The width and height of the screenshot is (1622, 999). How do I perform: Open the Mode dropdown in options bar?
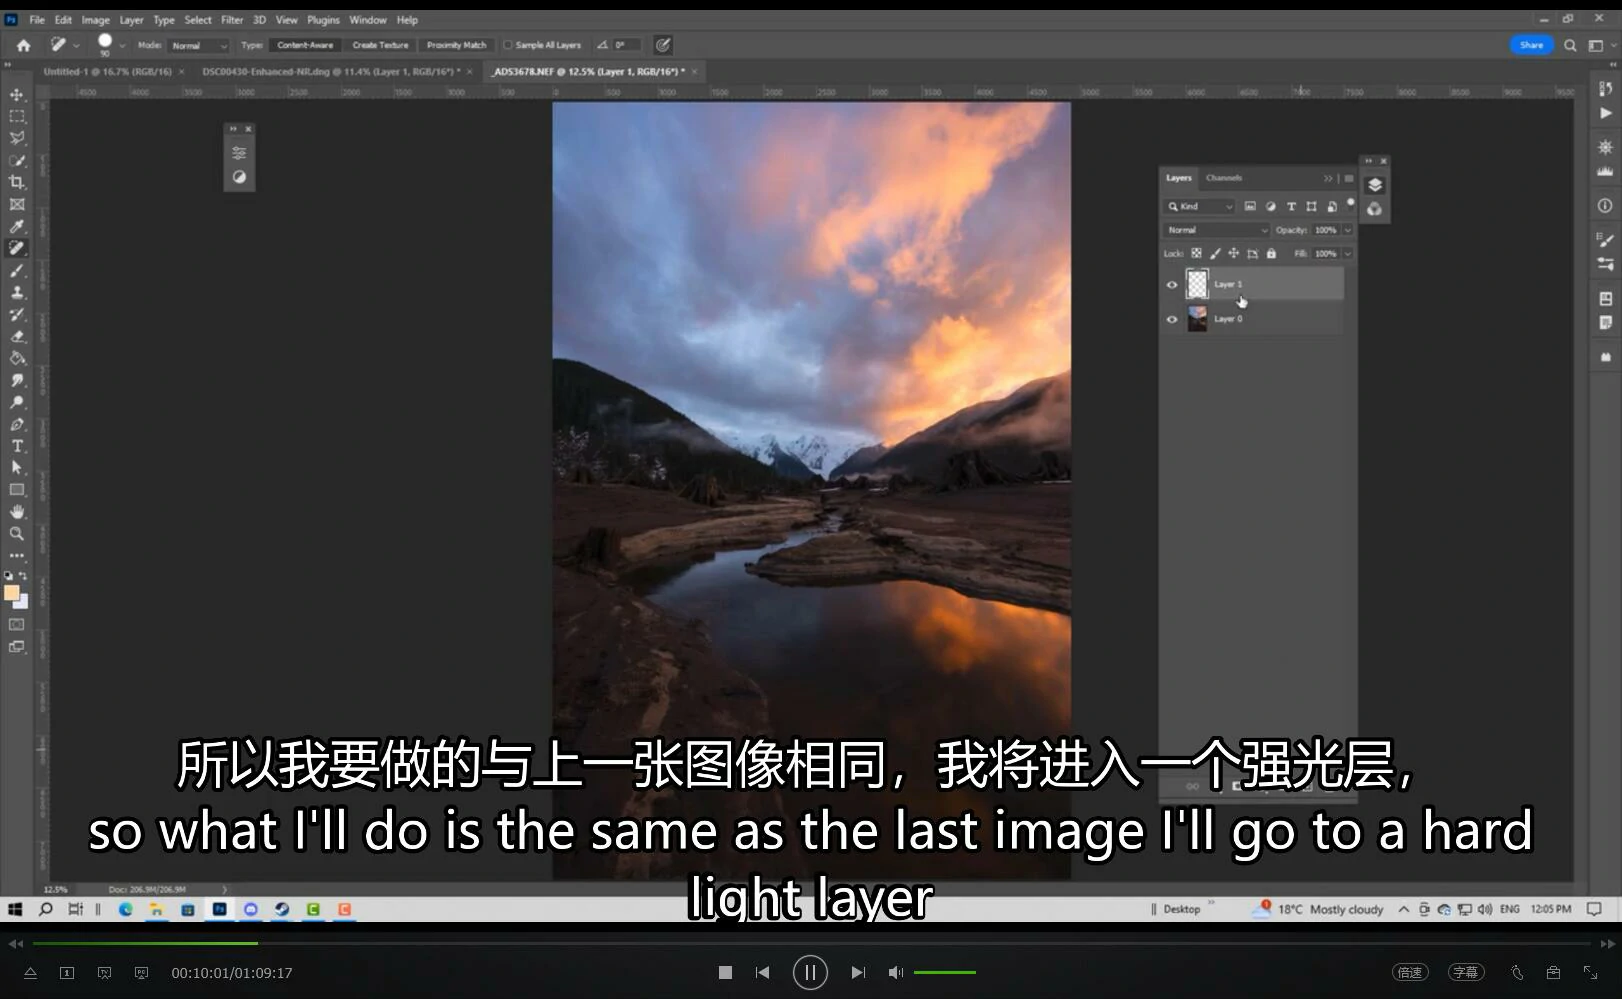pos(198,45)
